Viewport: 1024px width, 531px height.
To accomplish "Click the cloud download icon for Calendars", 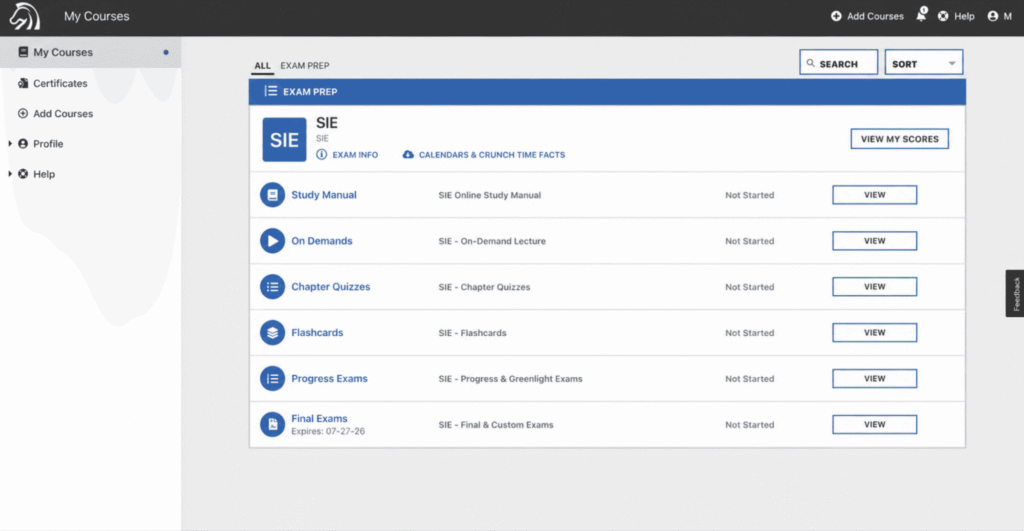I will [408, 155].
